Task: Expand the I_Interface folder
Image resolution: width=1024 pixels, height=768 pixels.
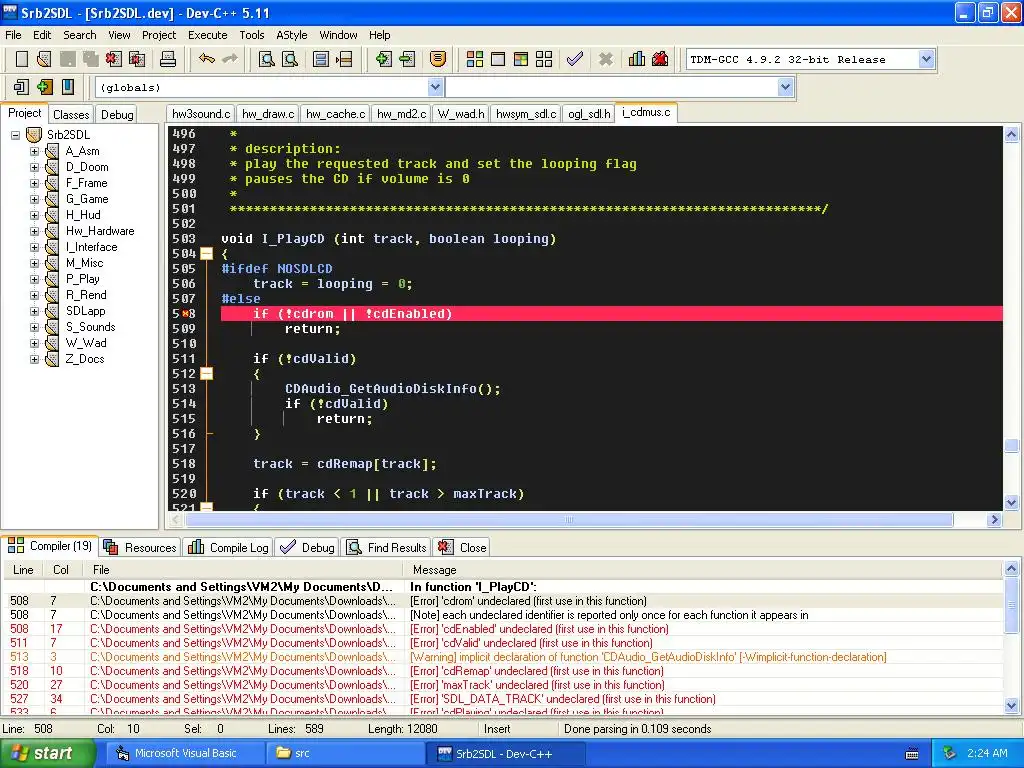Action: [x=35, y=247]
